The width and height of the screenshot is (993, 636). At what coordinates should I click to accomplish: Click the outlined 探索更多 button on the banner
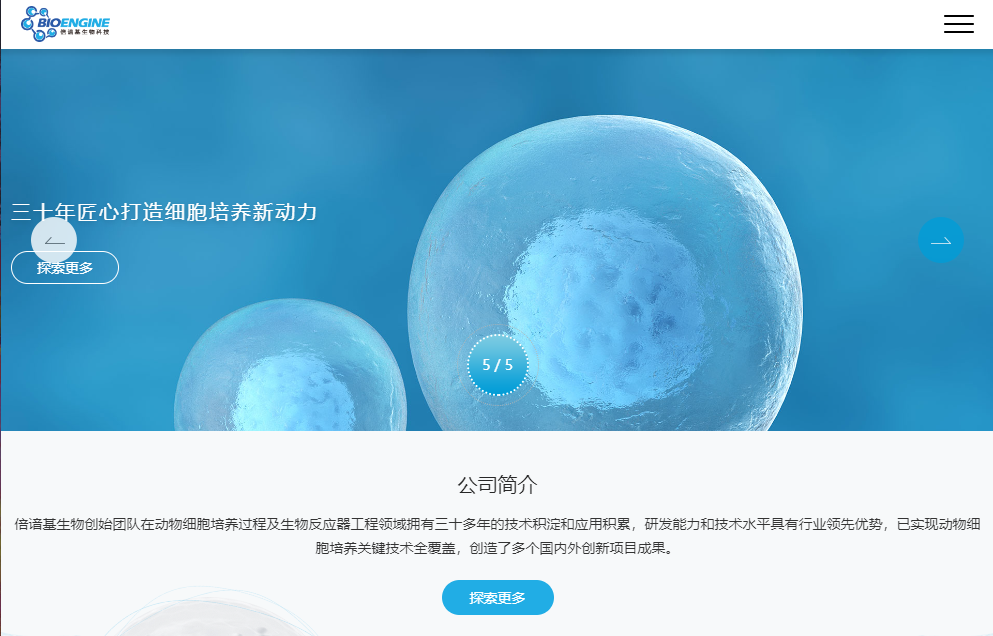point(65,267)
